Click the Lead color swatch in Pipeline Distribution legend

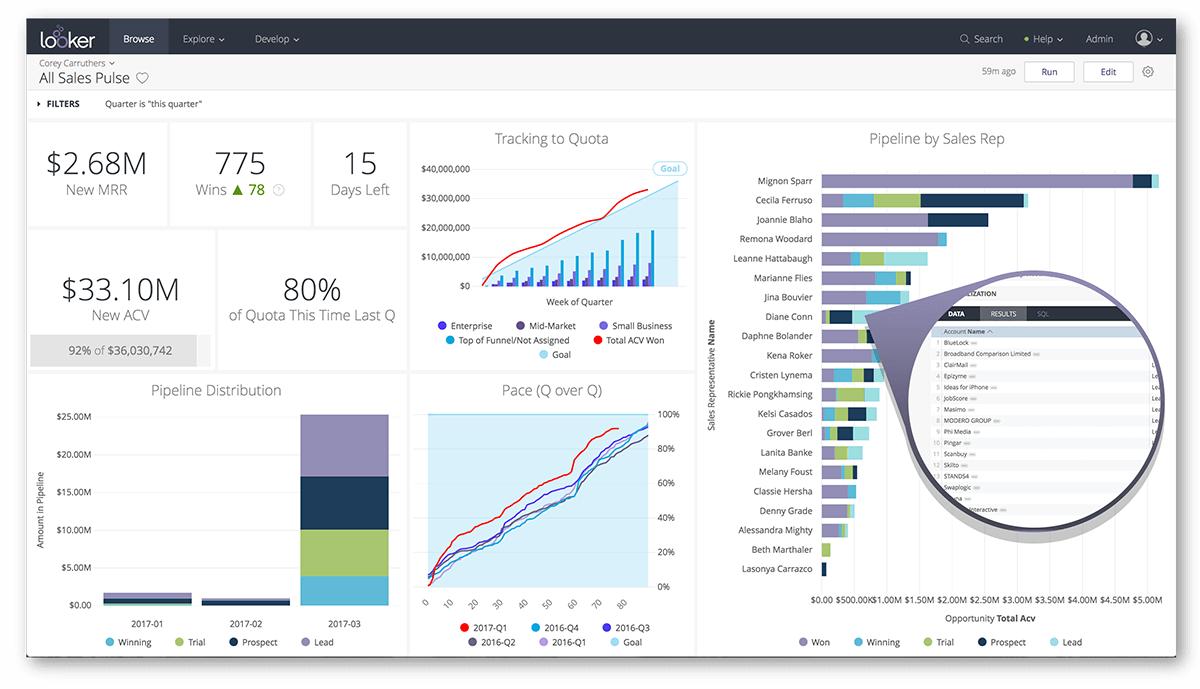pos(305,642)
